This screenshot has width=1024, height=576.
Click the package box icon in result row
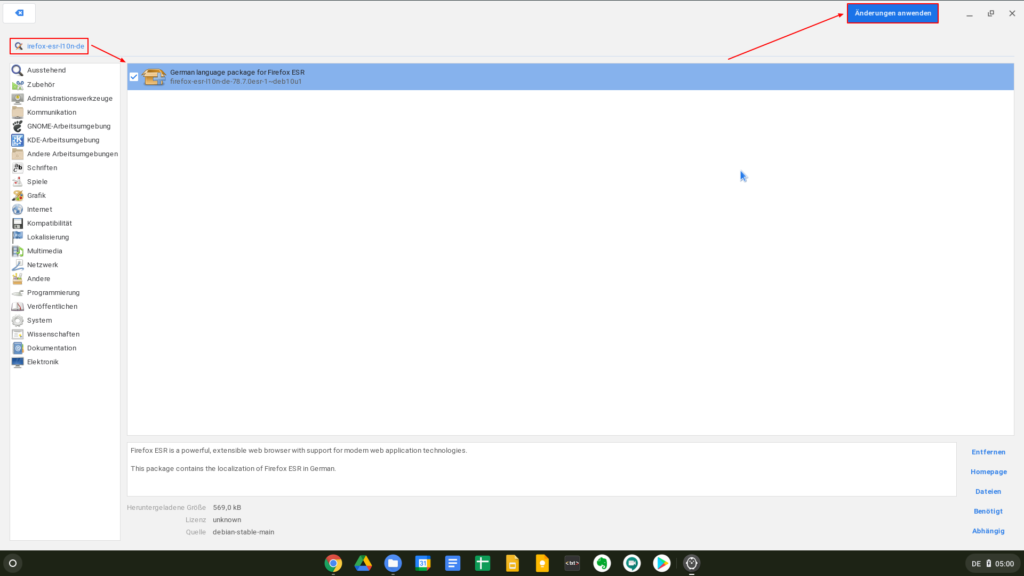pyautogui.click(x=154, y=77)
